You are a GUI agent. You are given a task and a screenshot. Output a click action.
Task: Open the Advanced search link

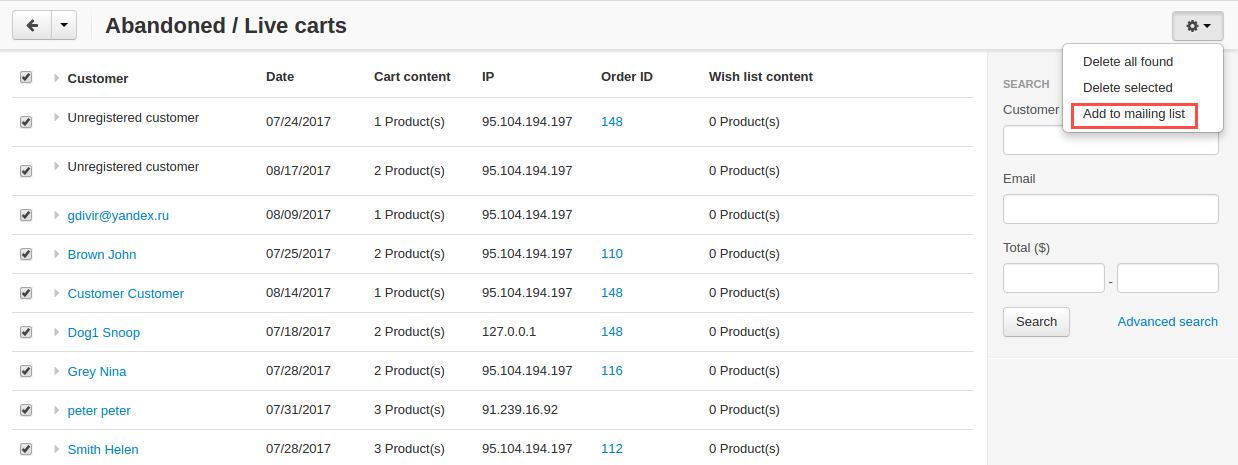tap(1167, 322)
